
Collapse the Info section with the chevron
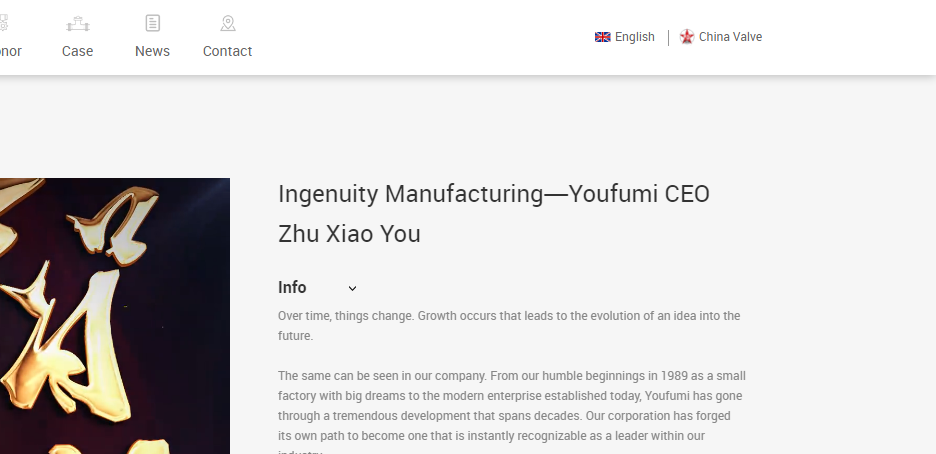coord(352,288)
